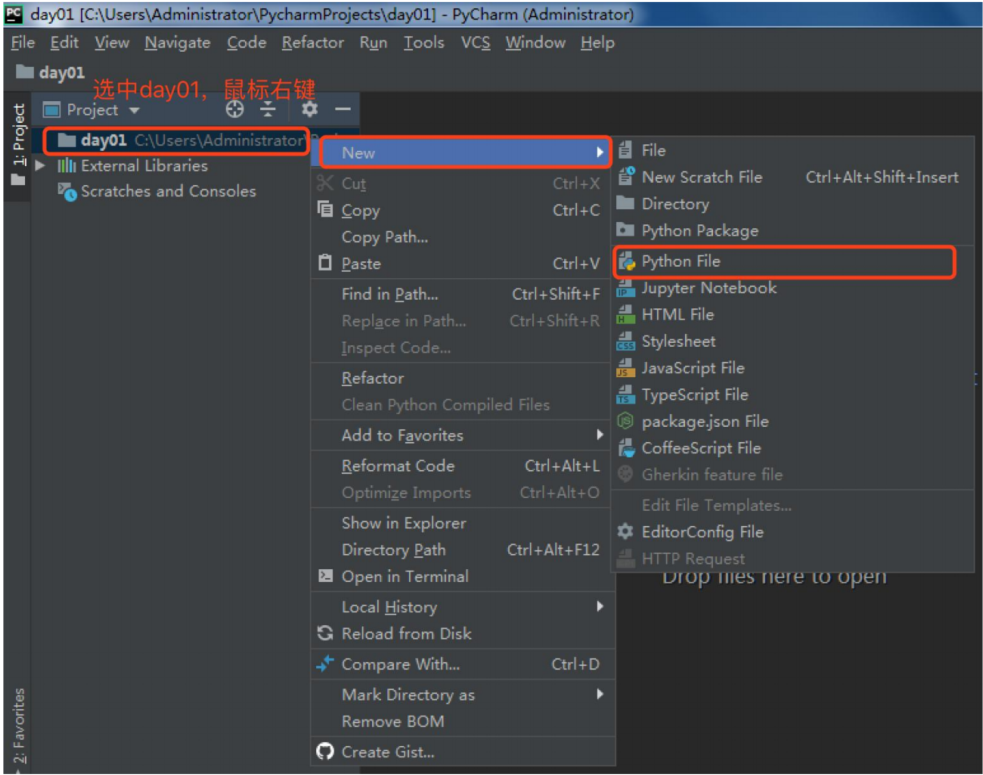The width and height of the screenshot is (983, 775).
Task: Click the CoffeeScript File icon
Action: click(626, 448)
